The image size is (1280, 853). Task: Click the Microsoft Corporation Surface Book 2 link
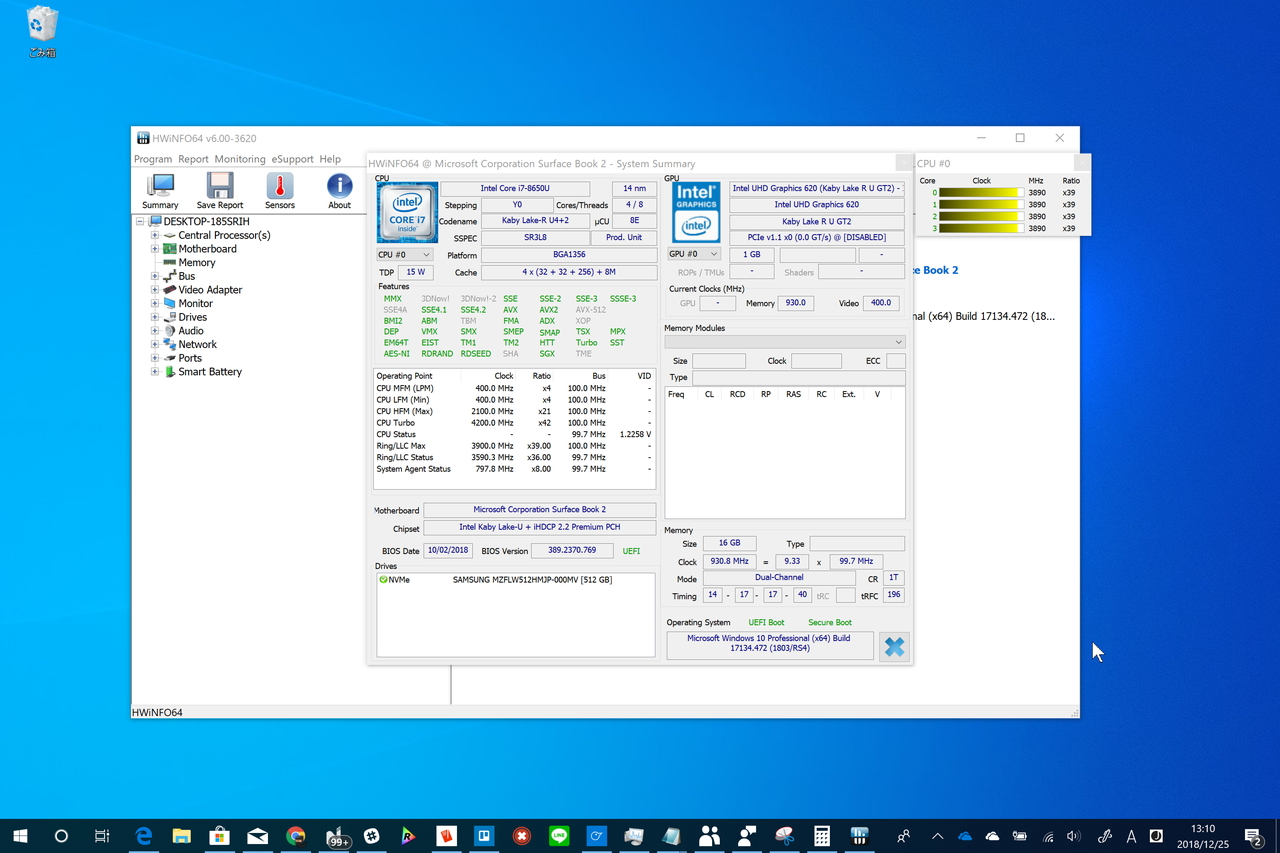[x=539, y=509]
